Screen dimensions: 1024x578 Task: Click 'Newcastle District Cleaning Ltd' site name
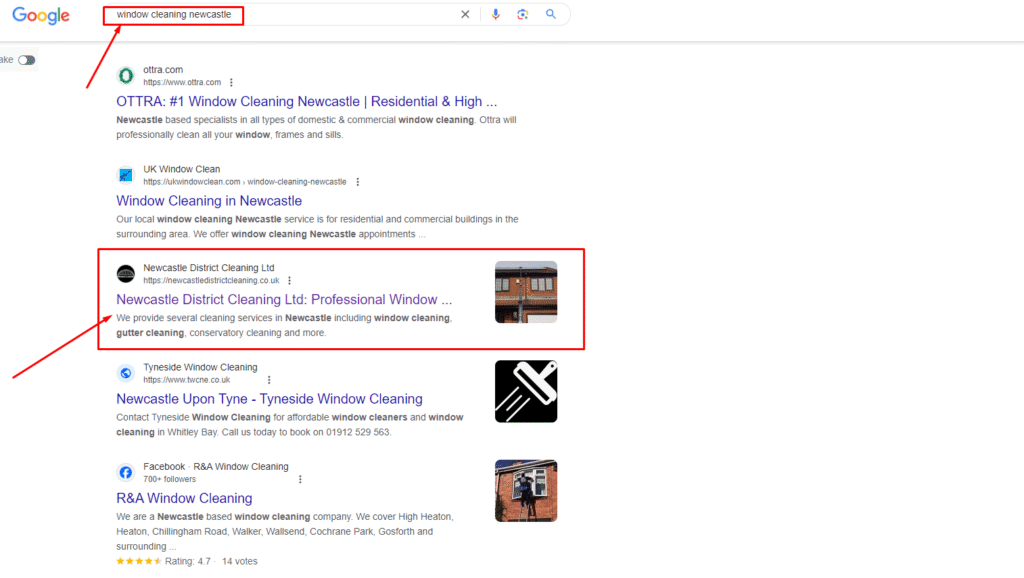coord(209,268)
